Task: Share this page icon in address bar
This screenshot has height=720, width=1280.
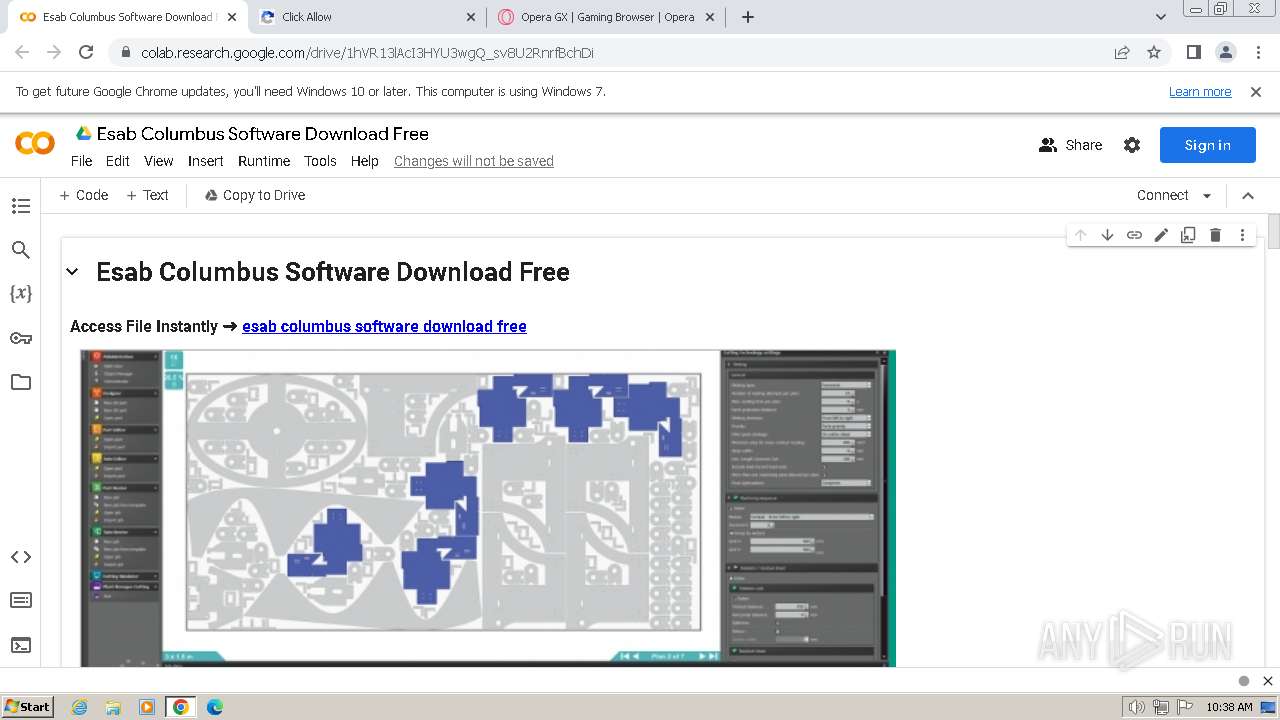Action: point(1122,52)
